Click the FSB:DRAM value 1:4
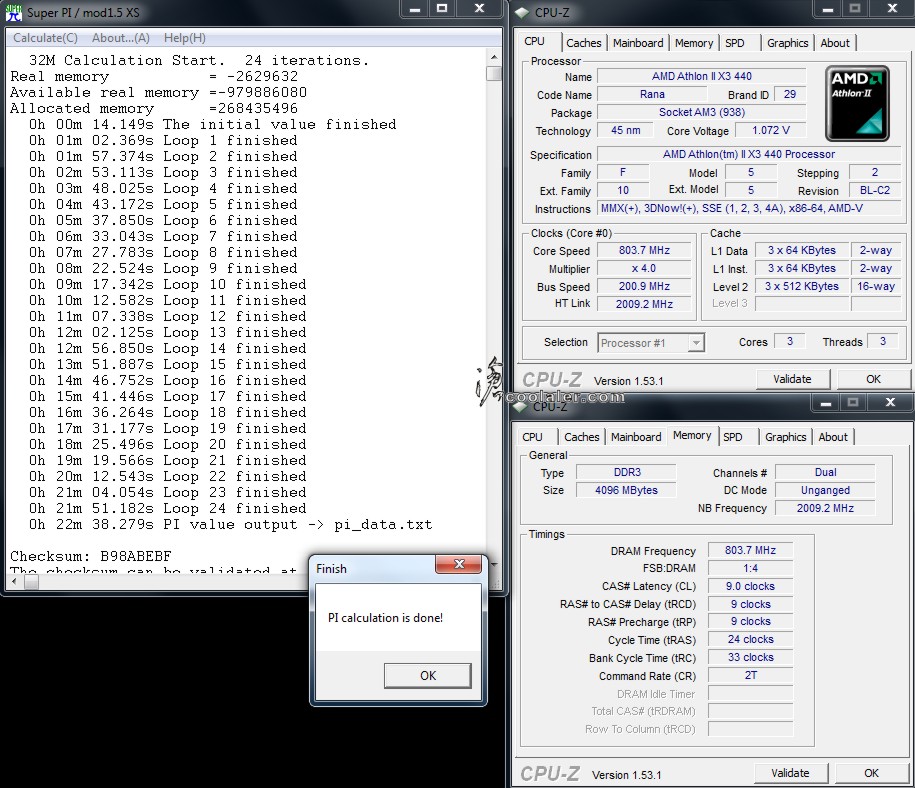 (750, 569)
